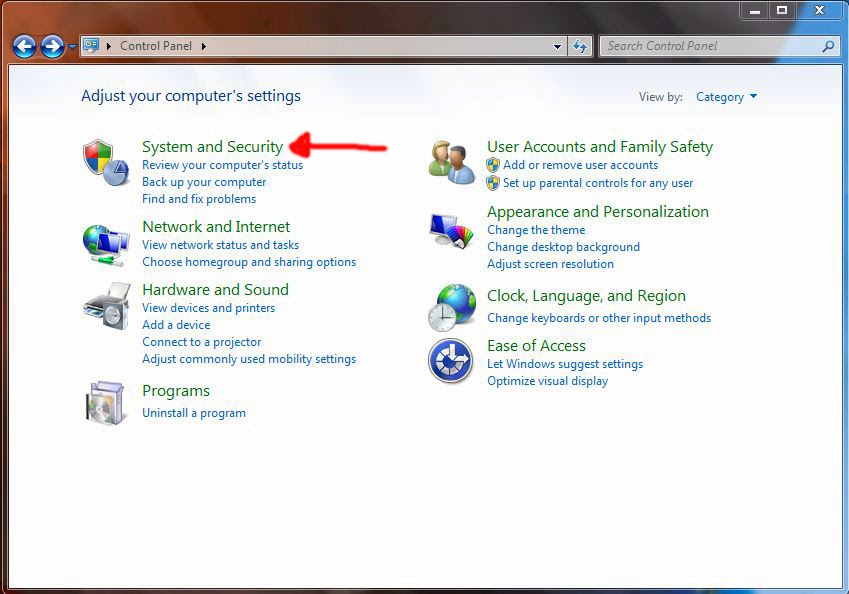Screen dimensions: 849x594
Task: Click the Network and Internet globe icon
Action: 106,245
